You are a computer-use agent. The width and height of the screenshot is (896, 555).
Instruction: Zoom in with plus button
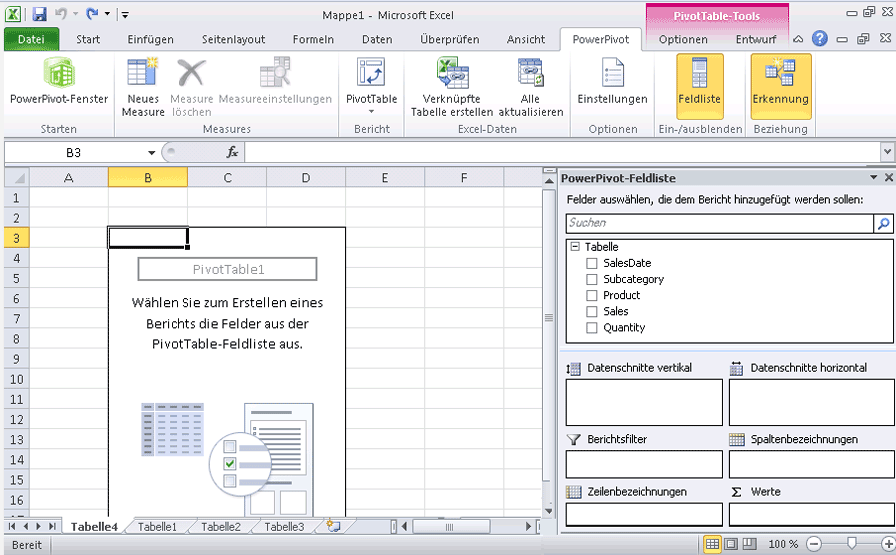click(889, 544)
